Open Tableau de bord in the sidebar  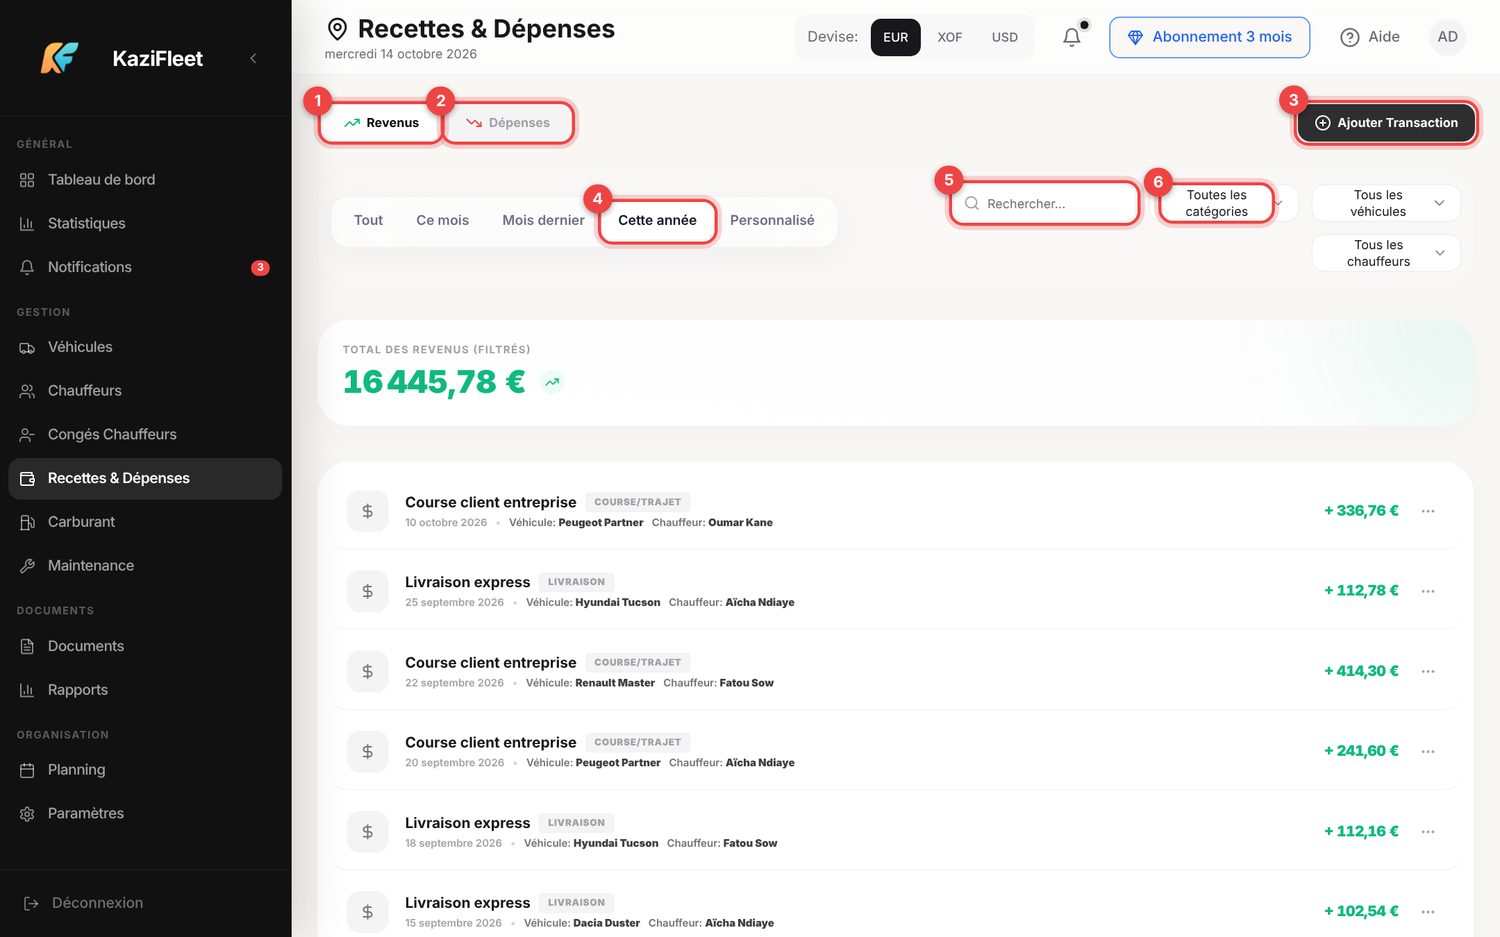pos(145,180)
